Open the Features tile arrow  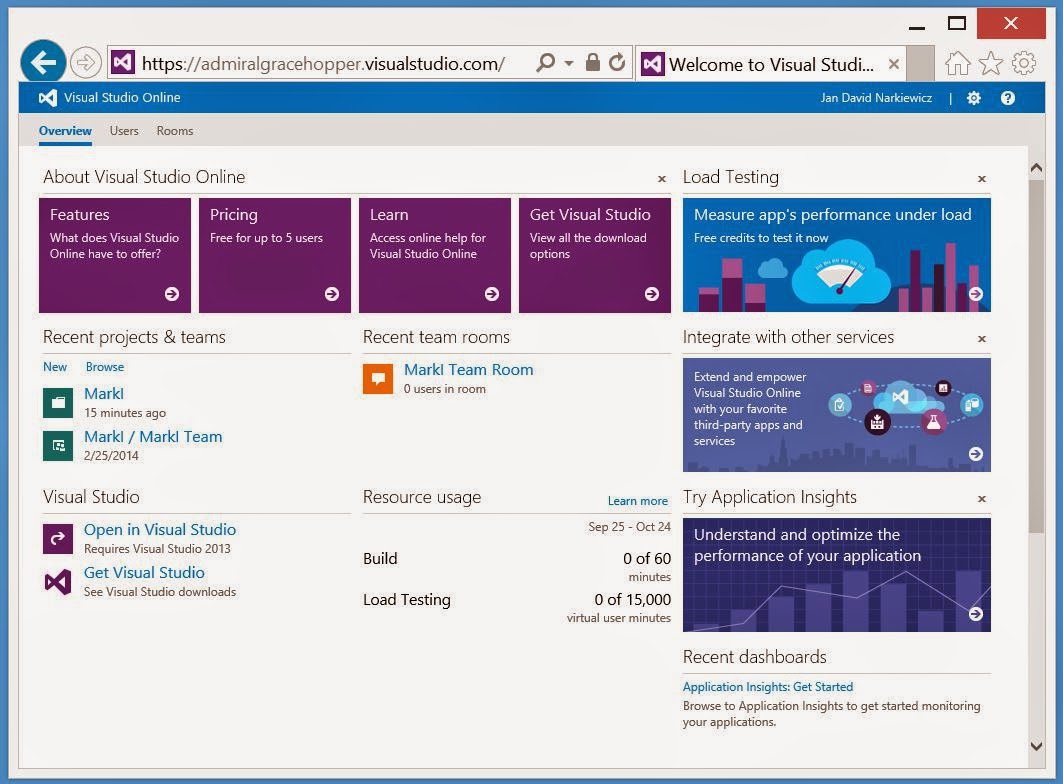[172, 294]
